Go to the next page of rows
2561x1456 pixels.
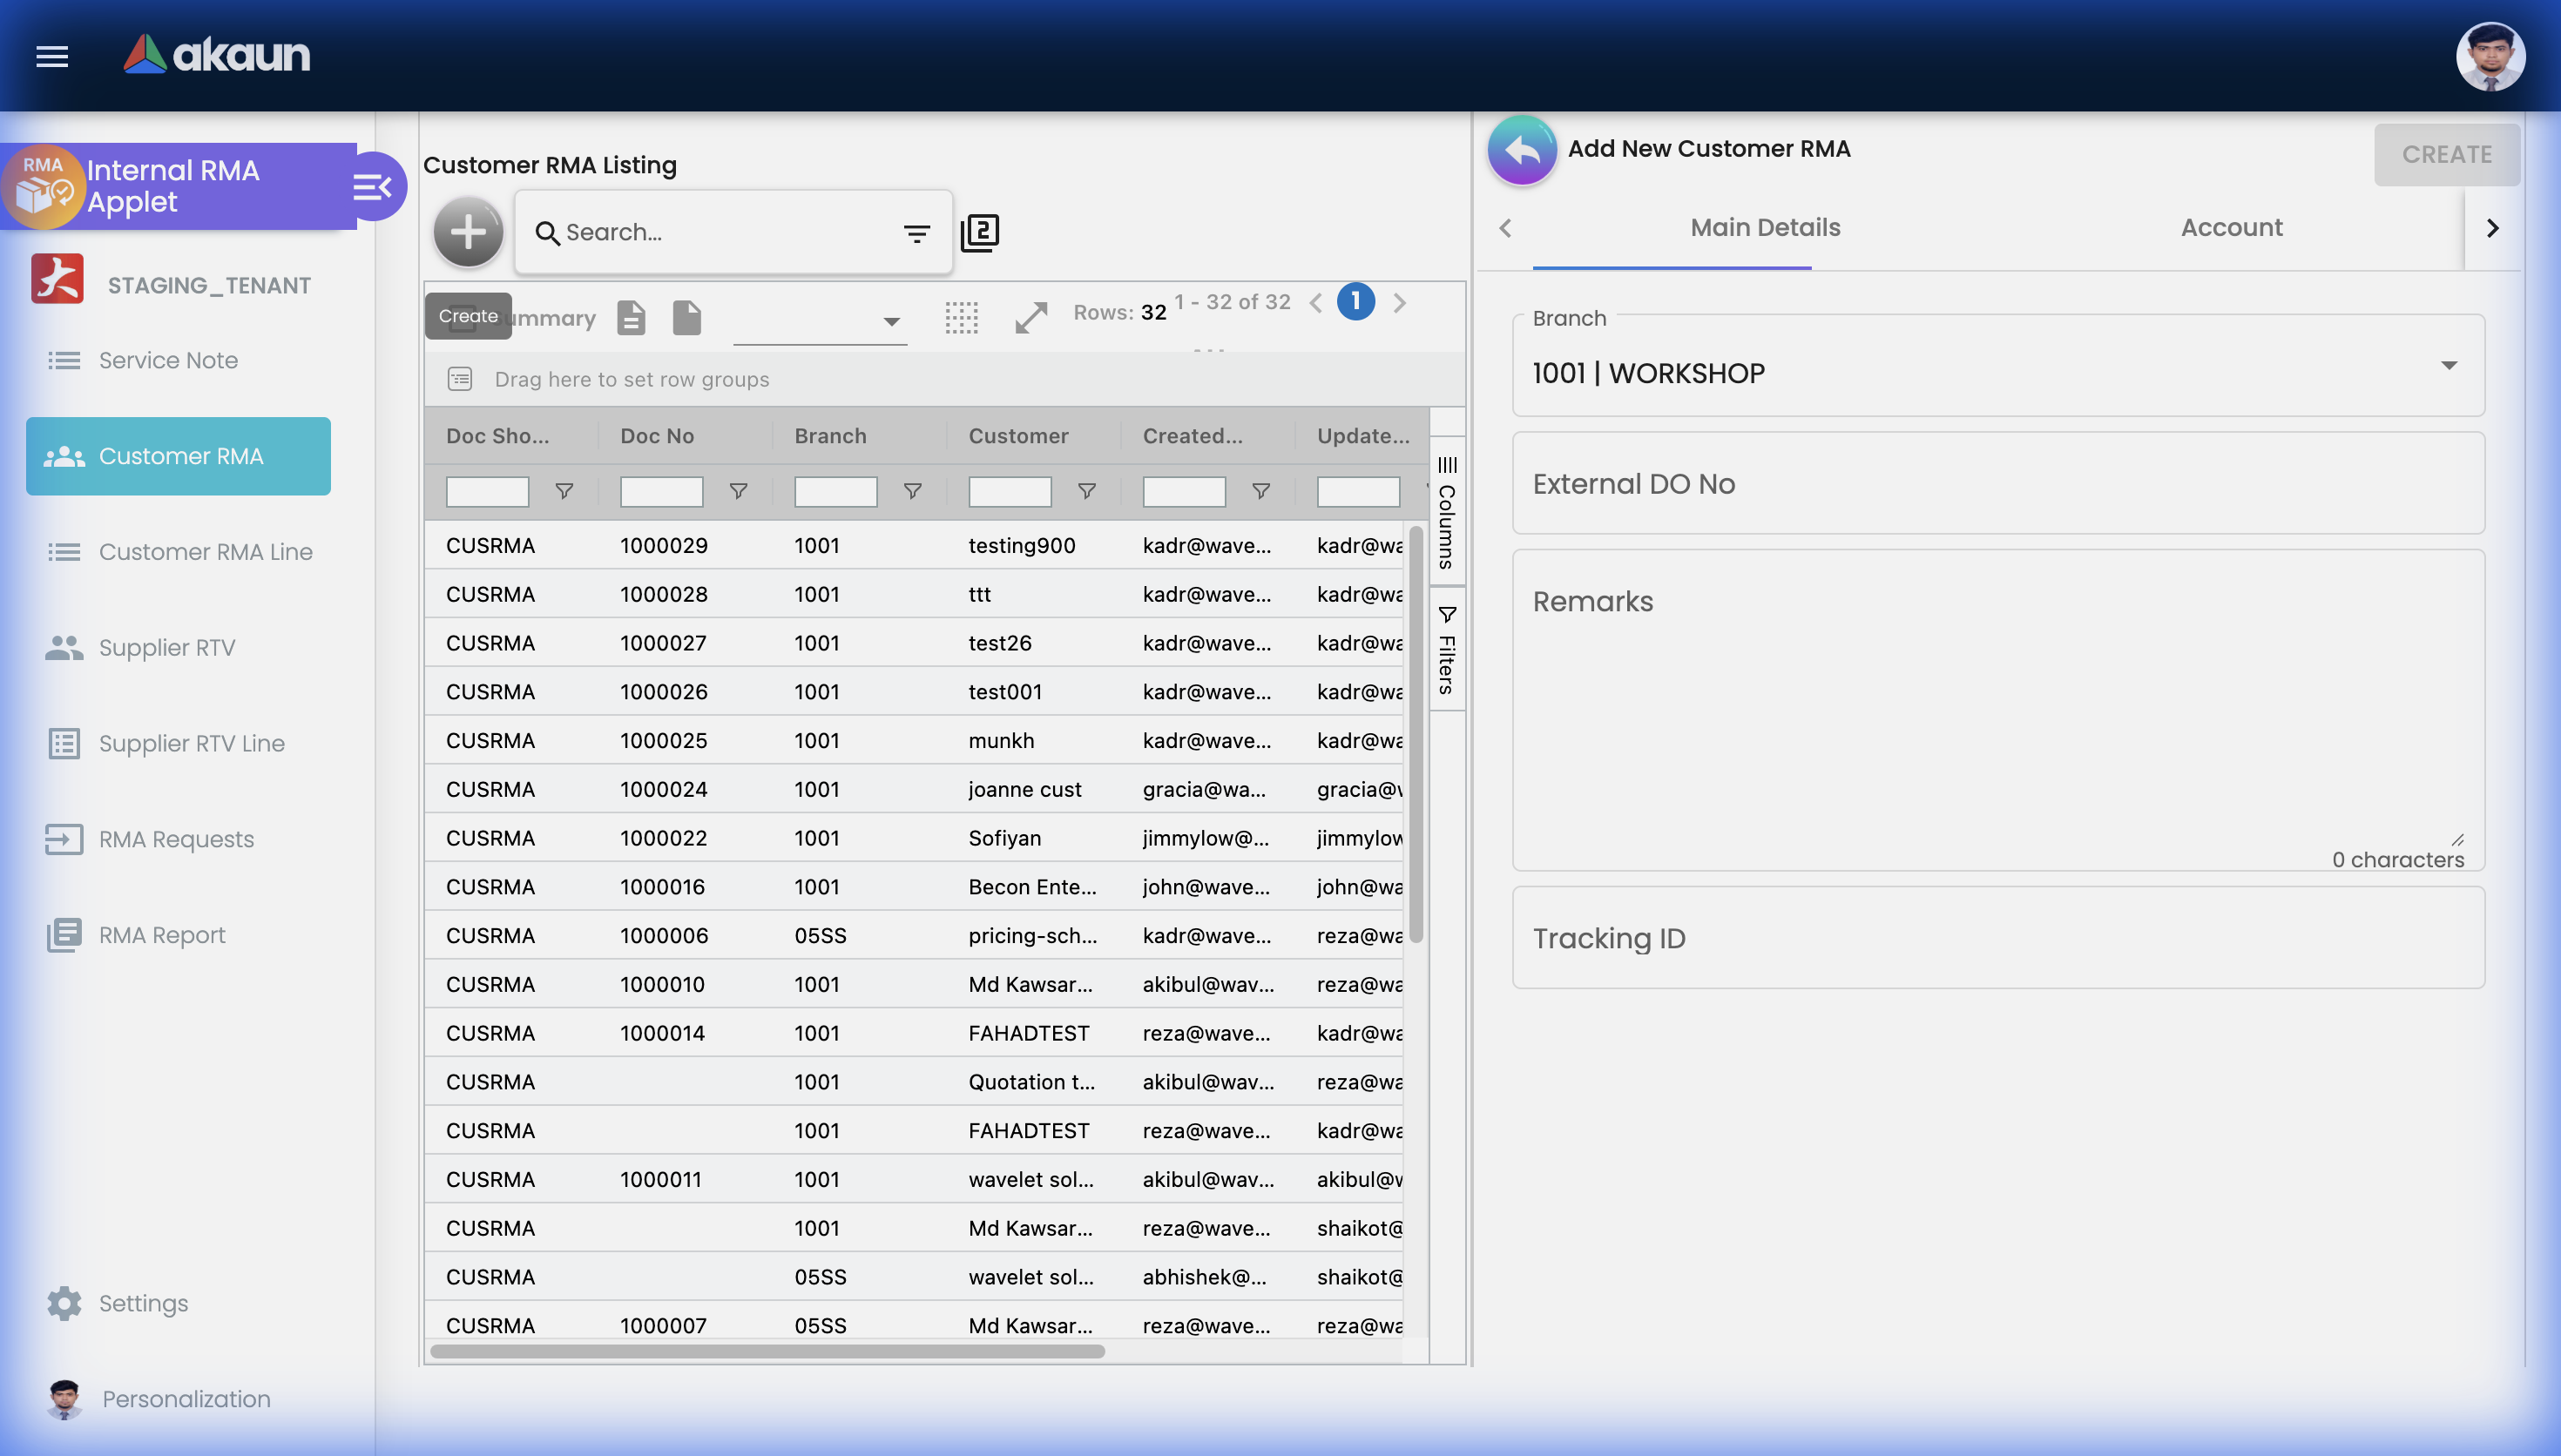[x=1400, y=302]
